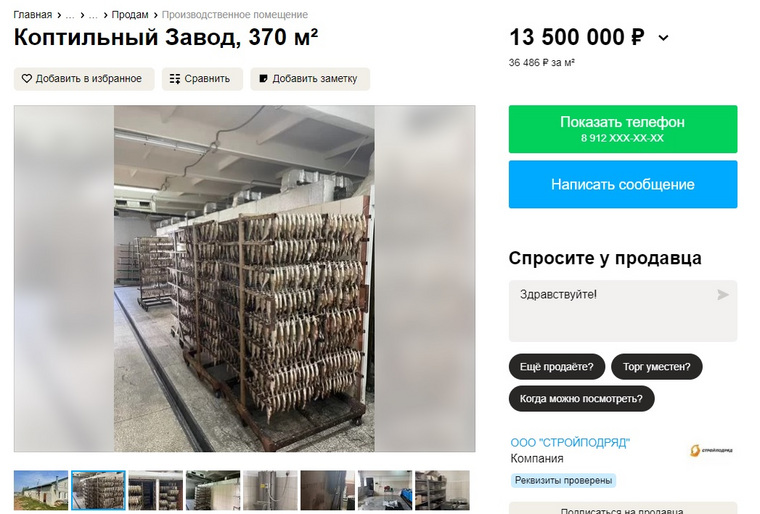The image size is (760, 514).
Task: Choose Когда можно посмотреть? quick question
Action: (x=581, y=399)
